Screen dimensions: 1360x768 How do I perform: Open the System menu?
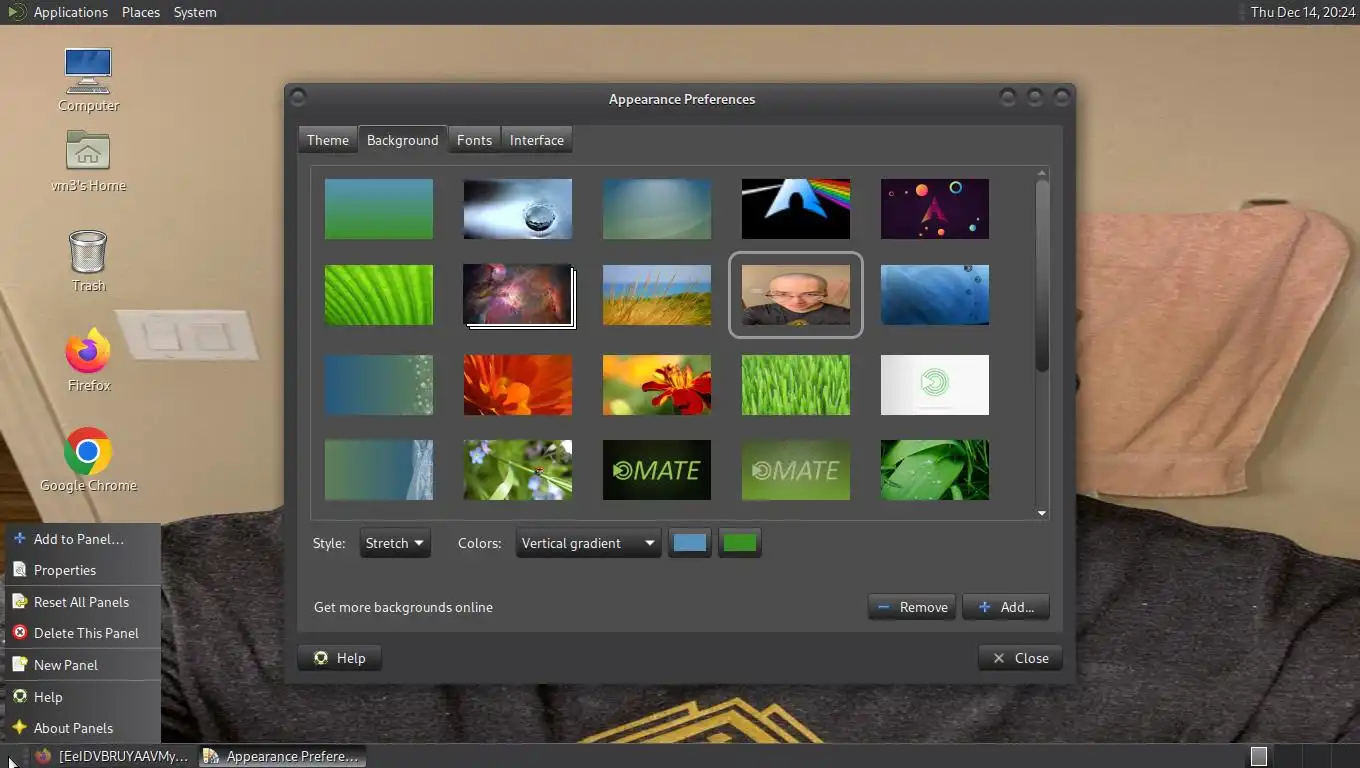(195, 12)
